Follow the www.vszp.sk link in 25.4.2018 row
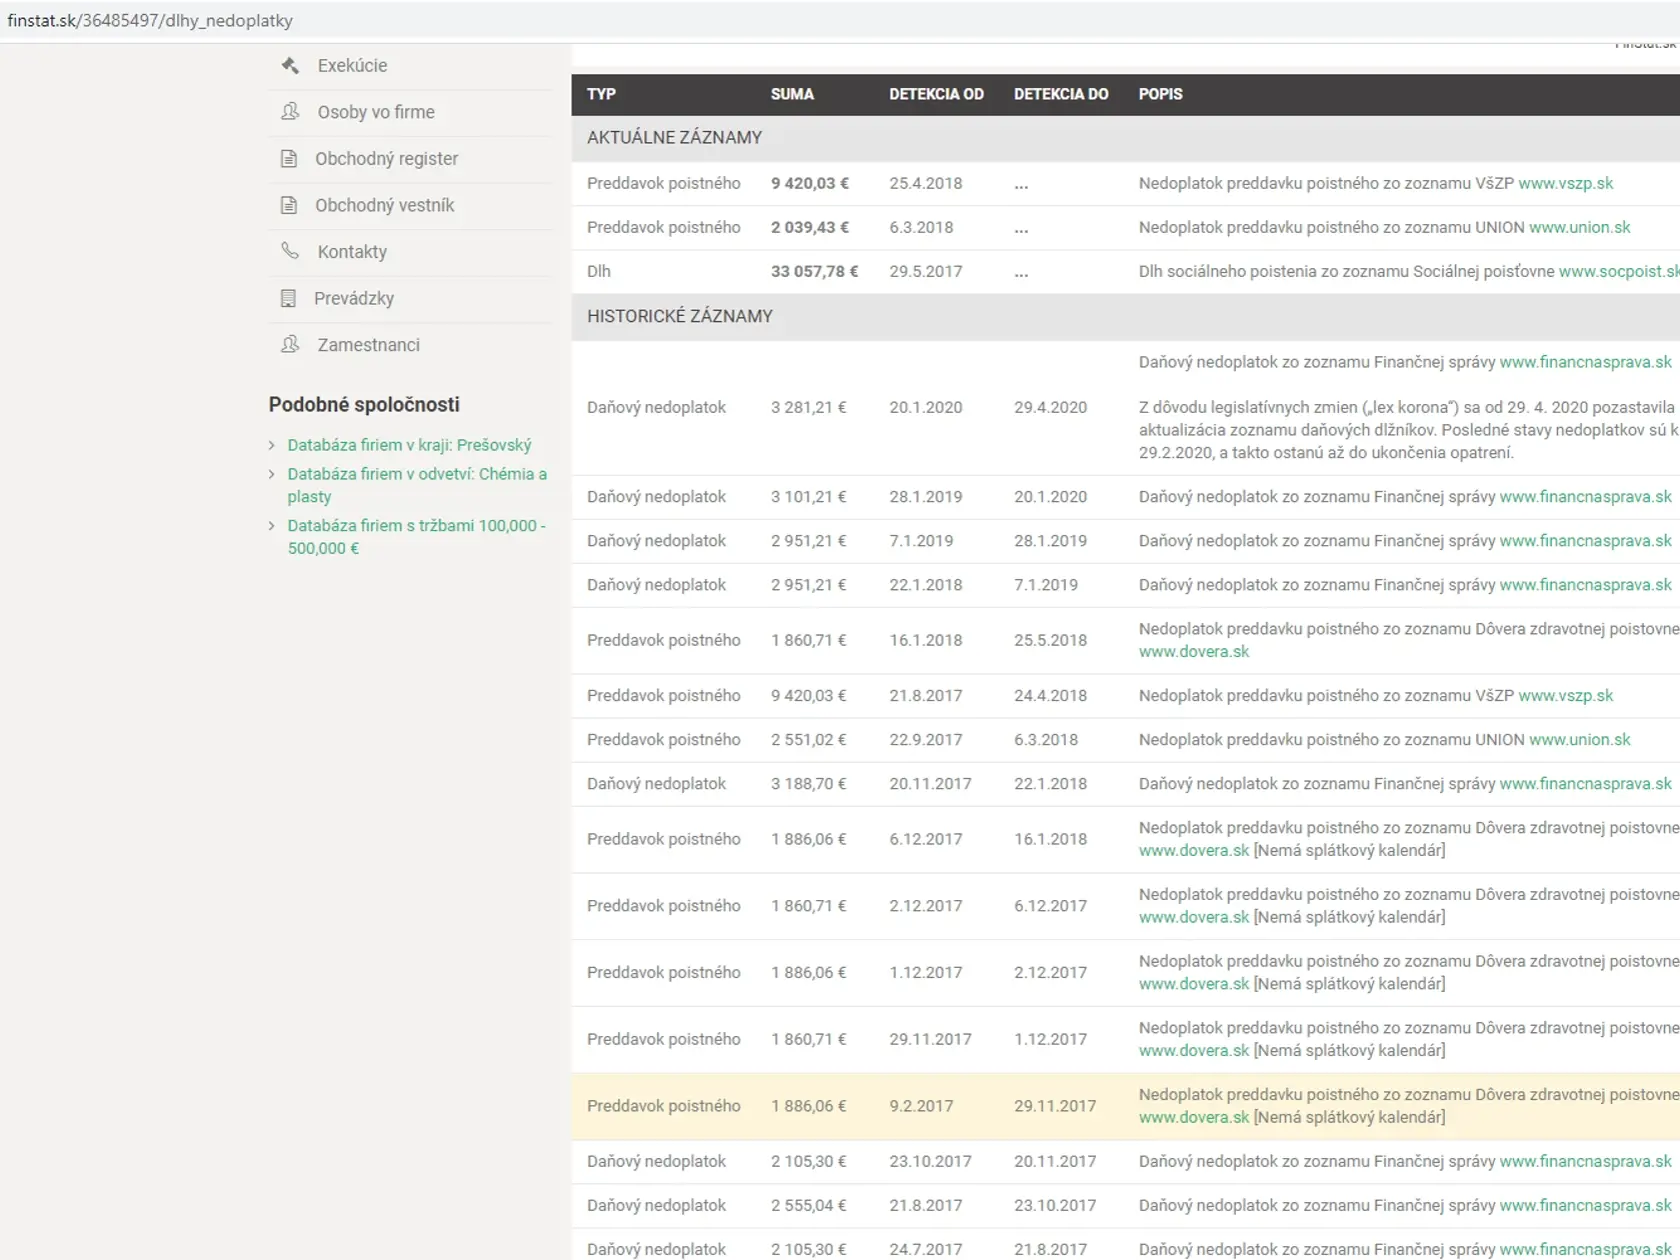The height and width of the screenshot is (1260, 1680). pyautogui.click(x=1565, y=183)
